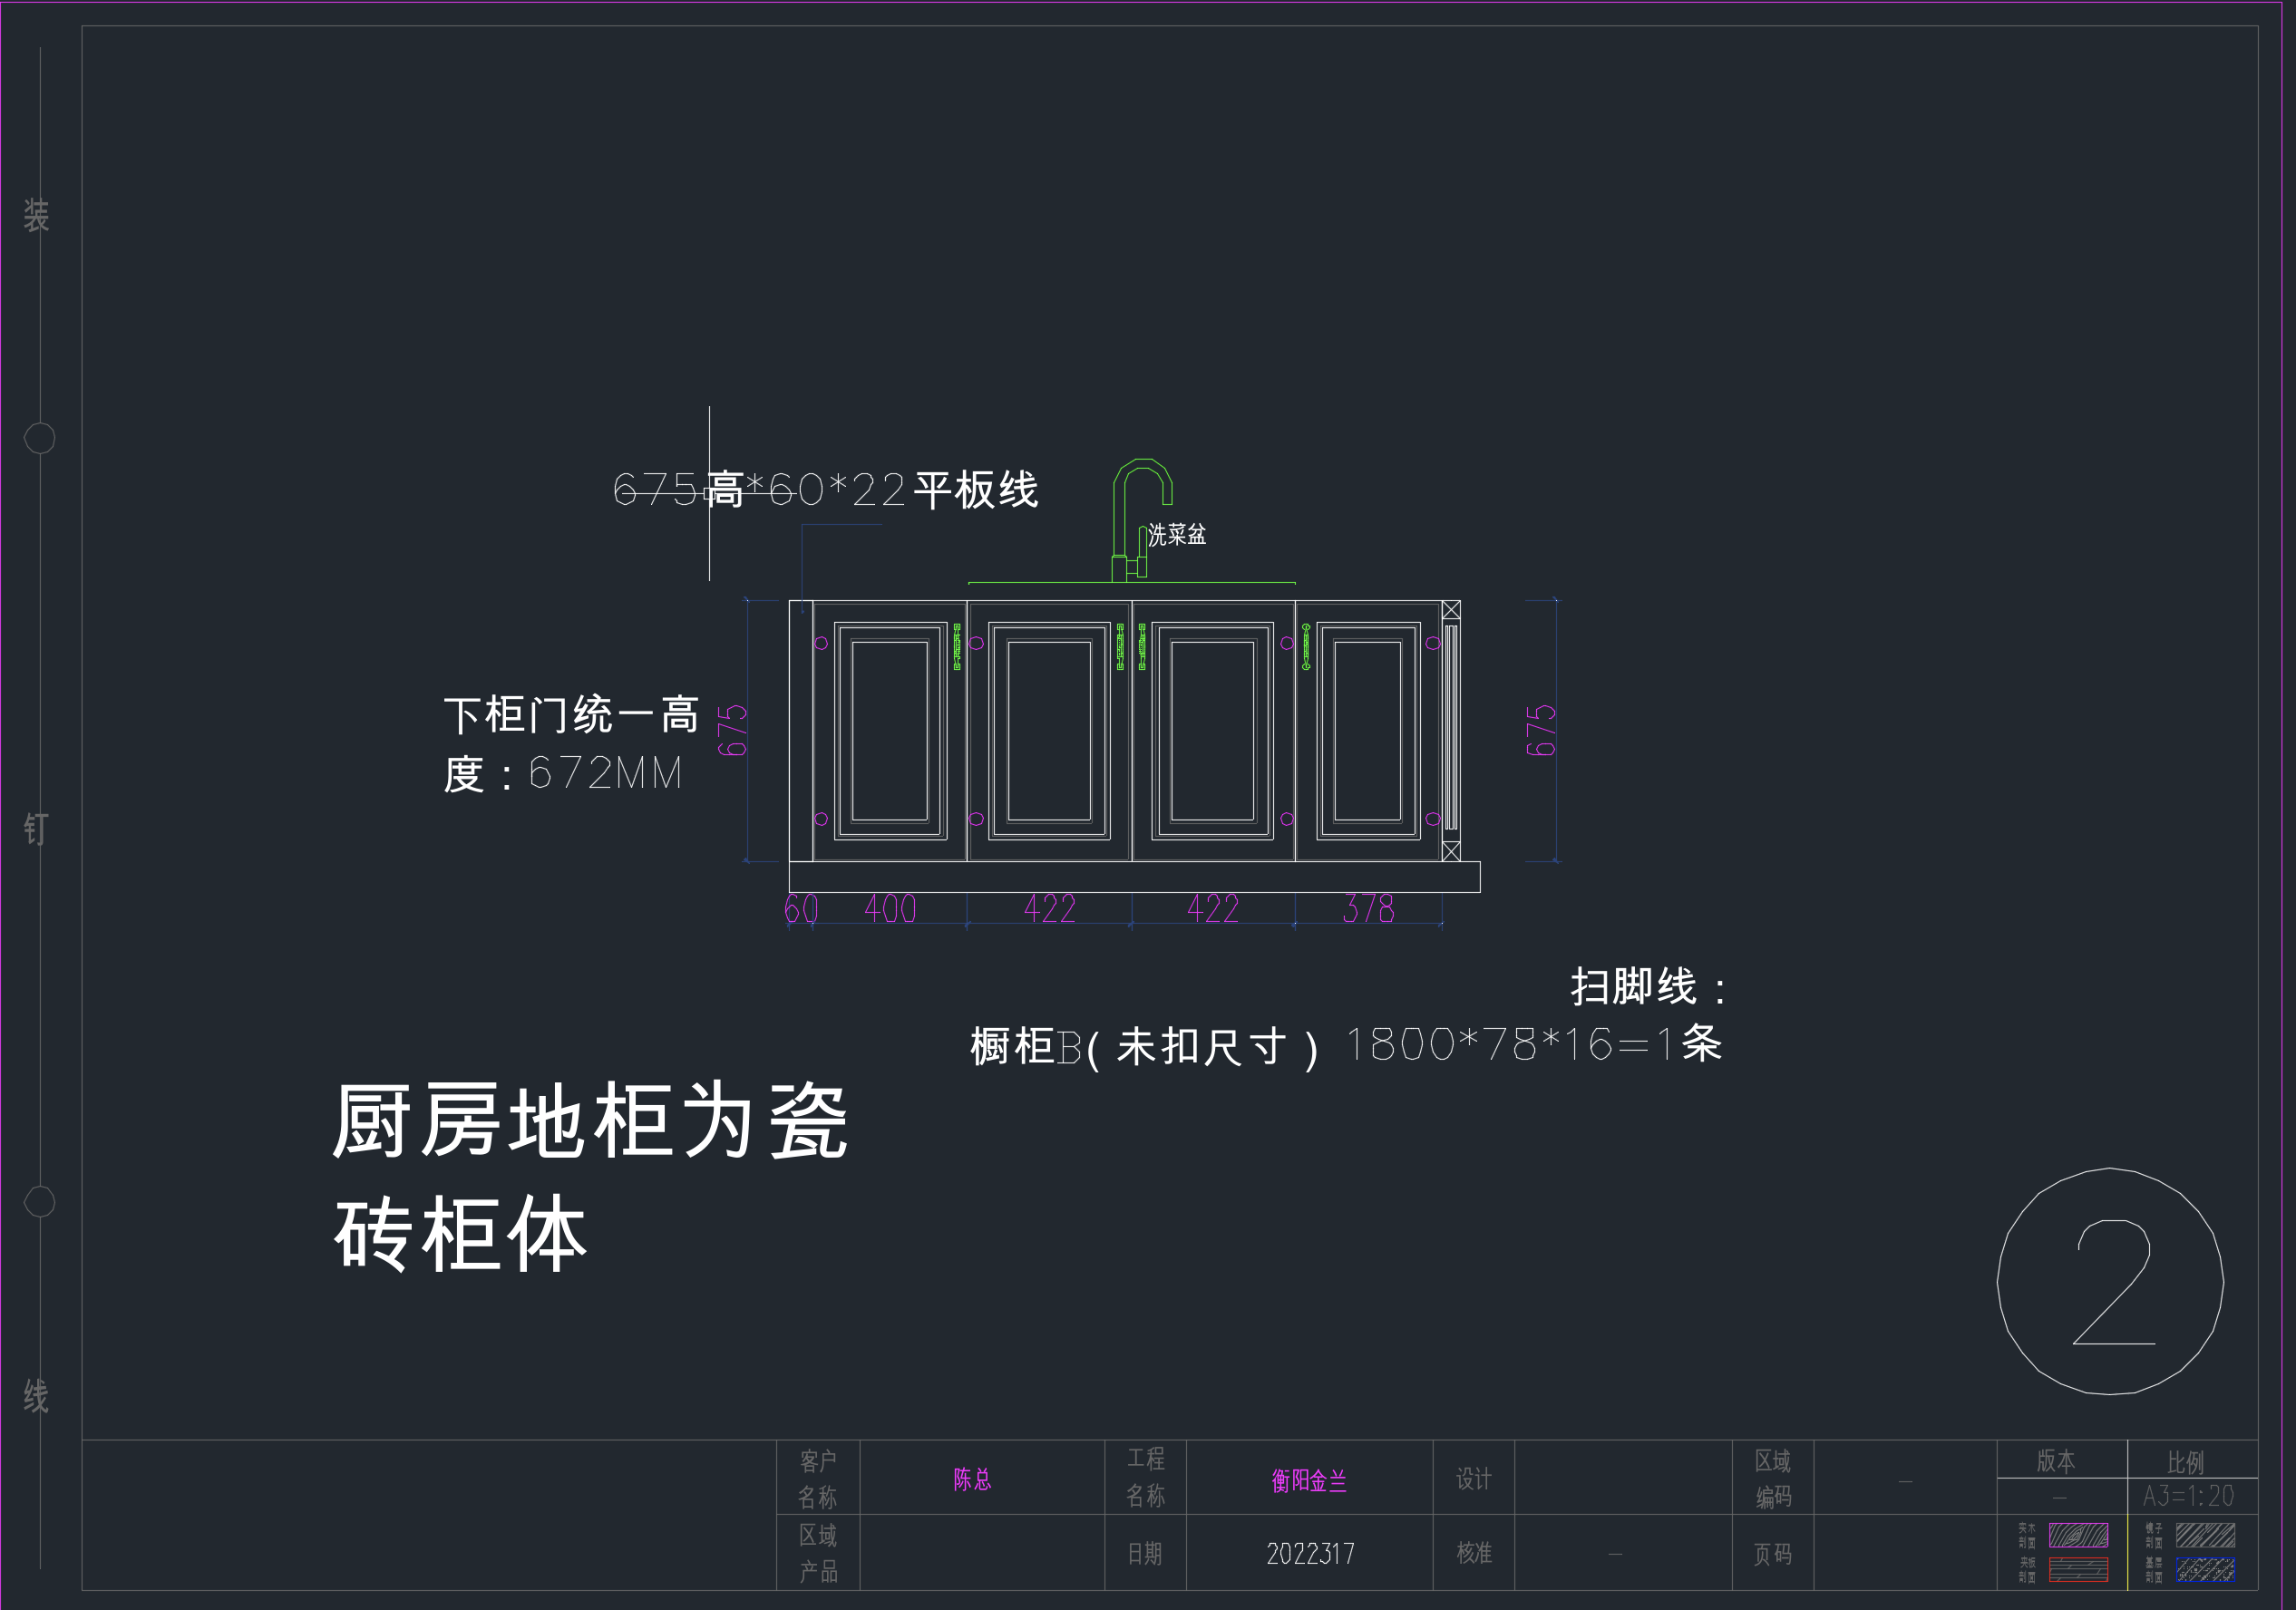Click the 设计 cell
Image resolution: width=2296 pixels, height=1610 pixels.
(x=1473, y=1478)
